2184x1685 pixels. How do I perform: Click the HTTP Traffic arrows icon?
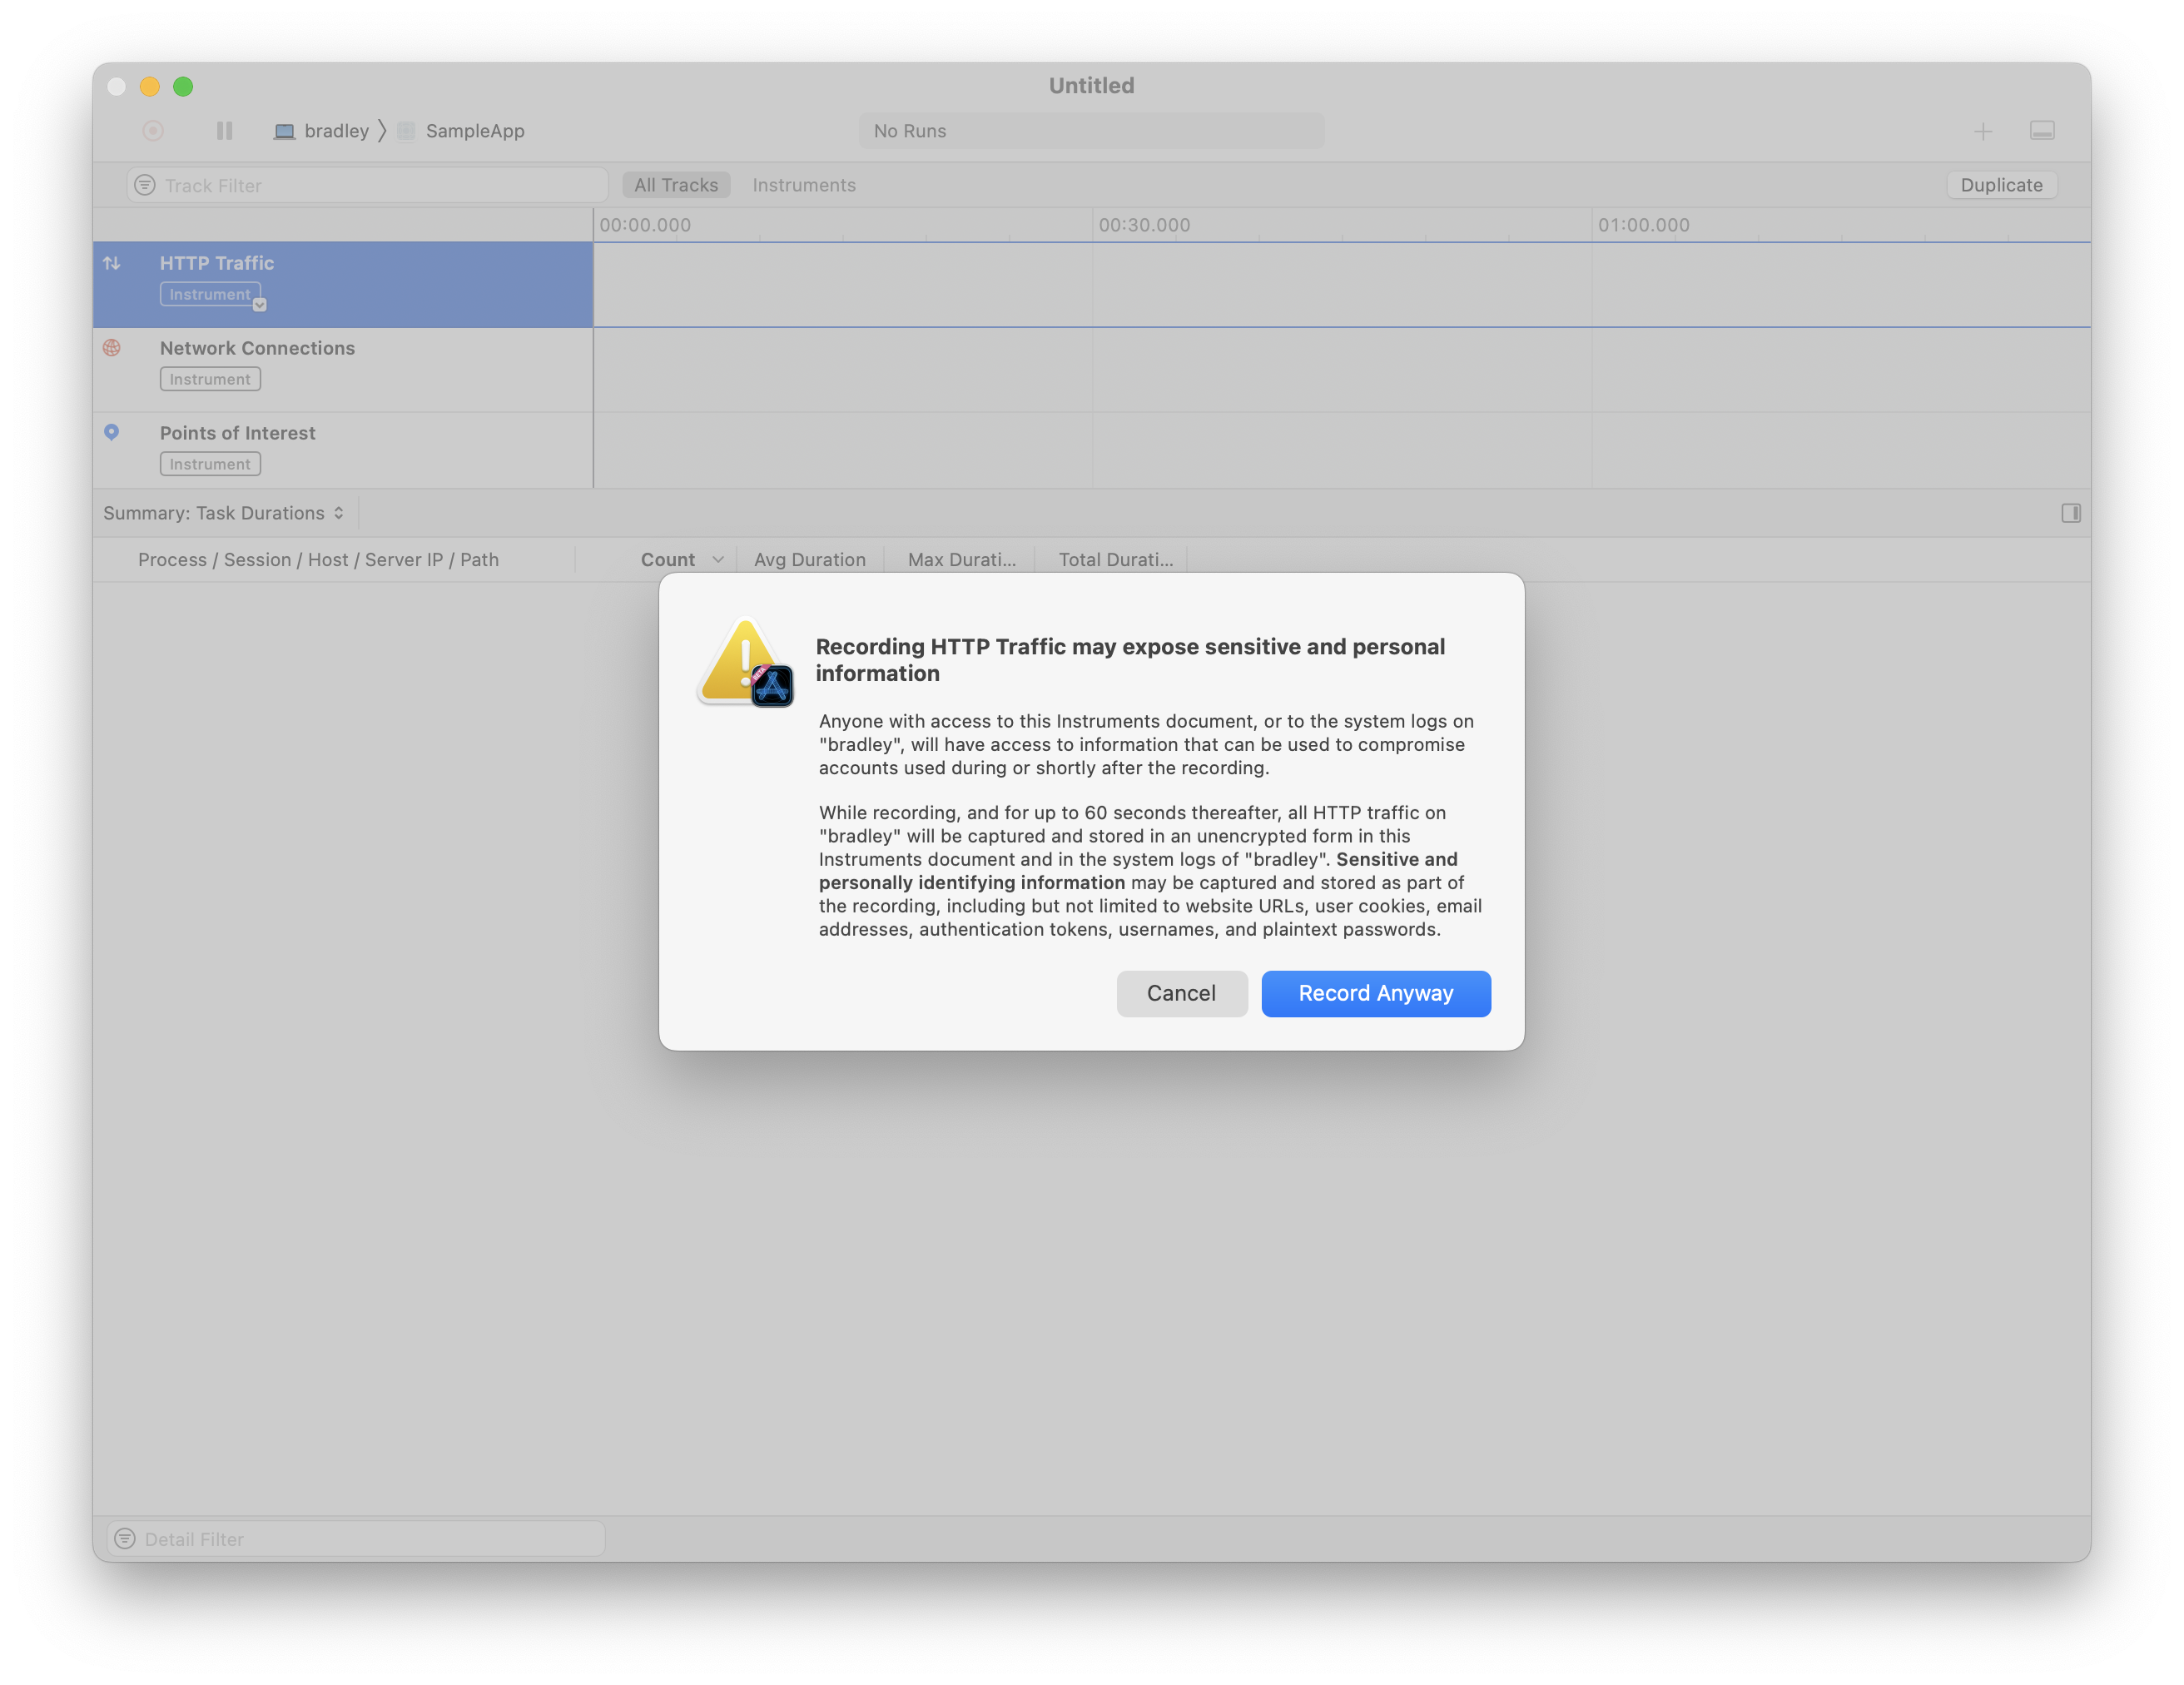112,263
